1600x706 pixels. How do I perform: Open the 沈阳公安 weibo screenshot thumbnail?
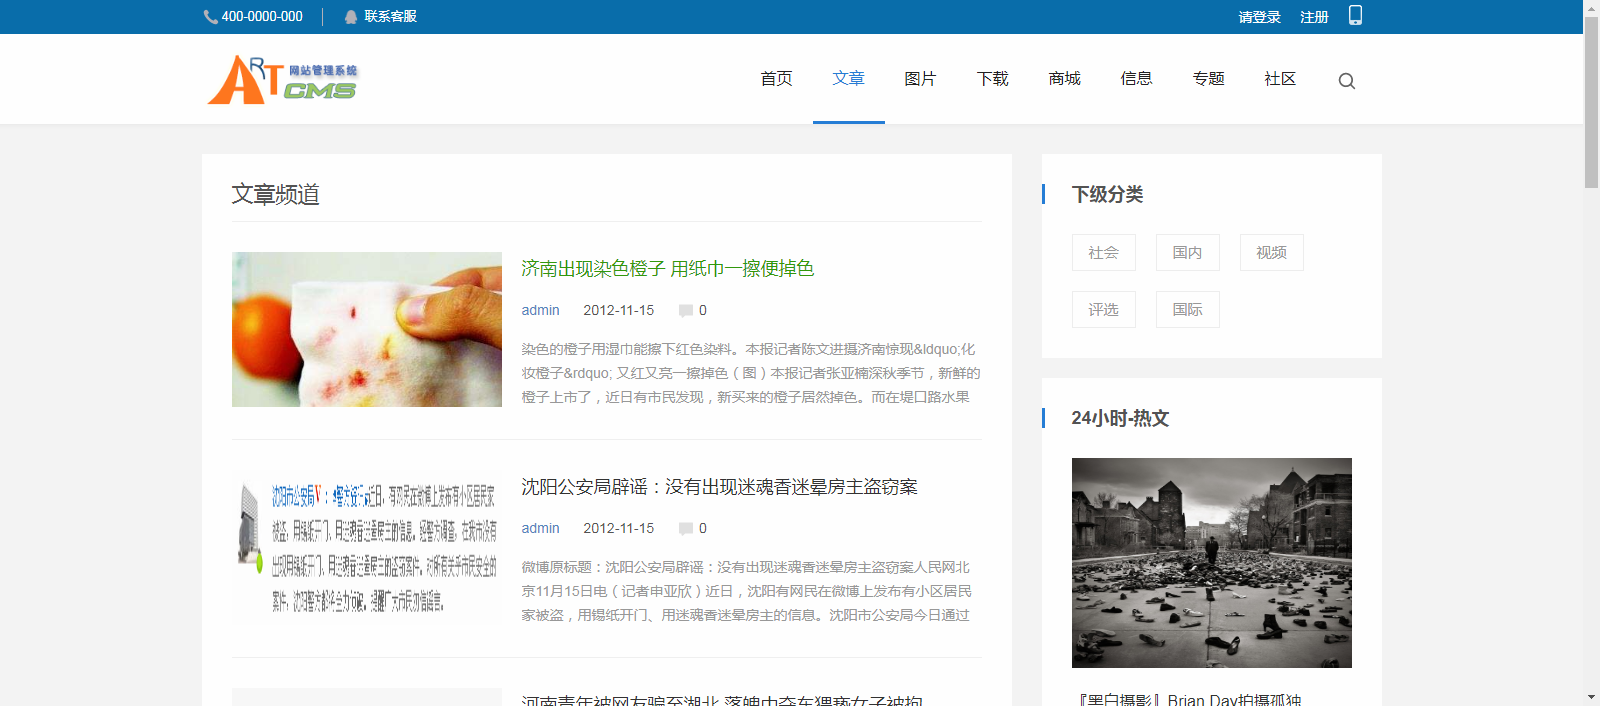[367, 548]
